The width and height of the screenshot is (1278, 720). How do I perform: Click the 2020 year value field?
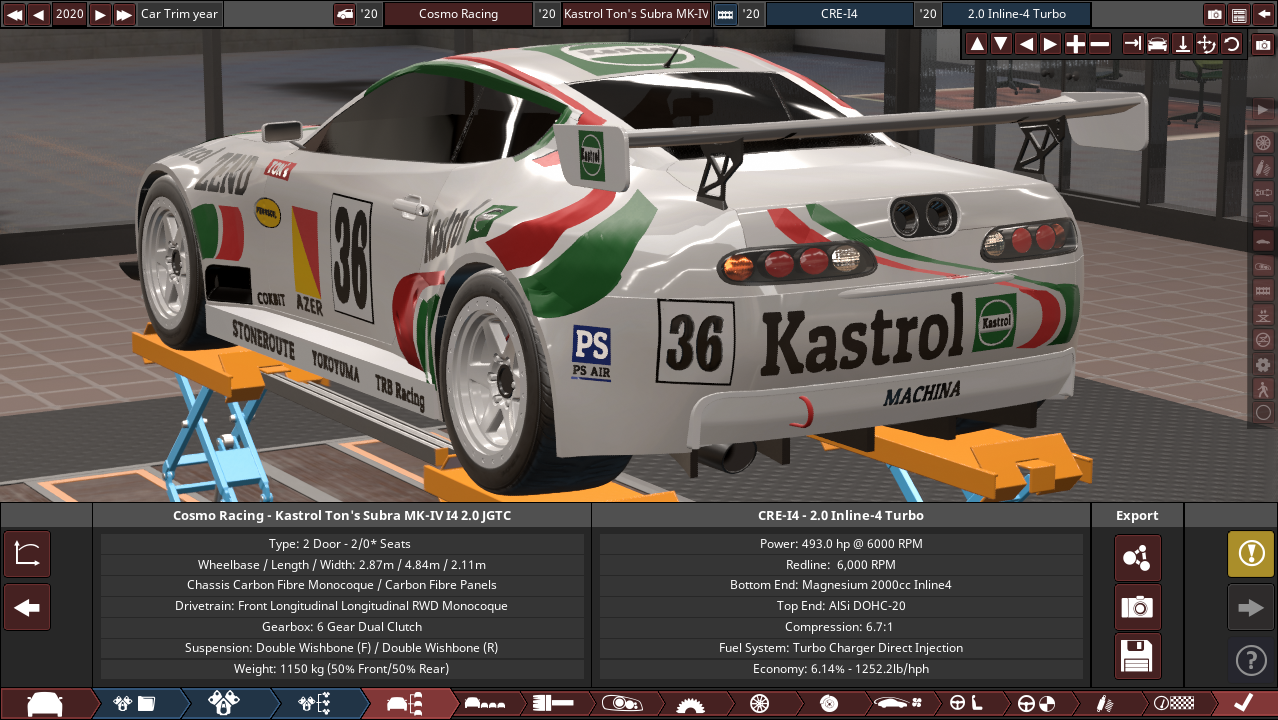(x=69, y=14)
